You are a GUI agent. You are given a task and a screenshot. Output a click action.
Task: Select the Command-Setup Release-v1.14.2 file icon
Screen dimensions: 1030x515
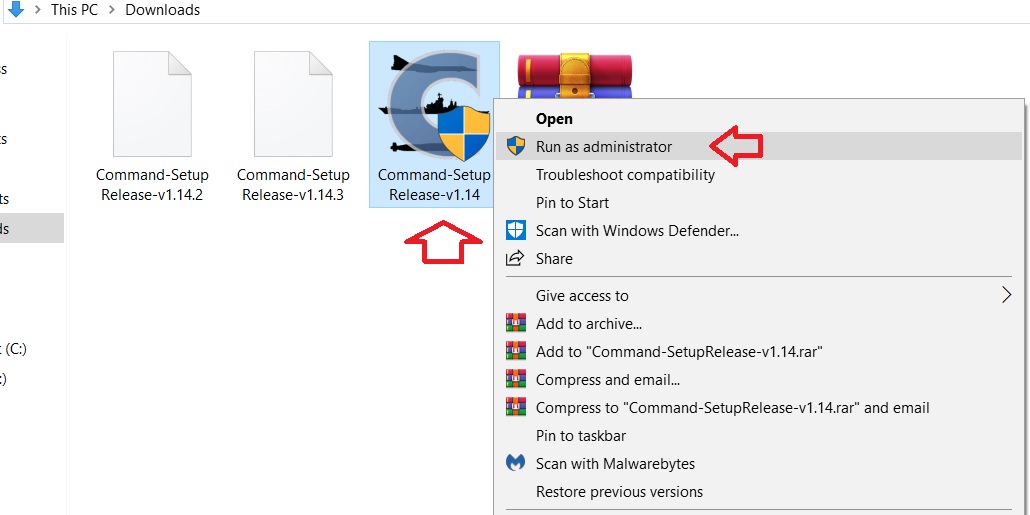tap(152, 104)
